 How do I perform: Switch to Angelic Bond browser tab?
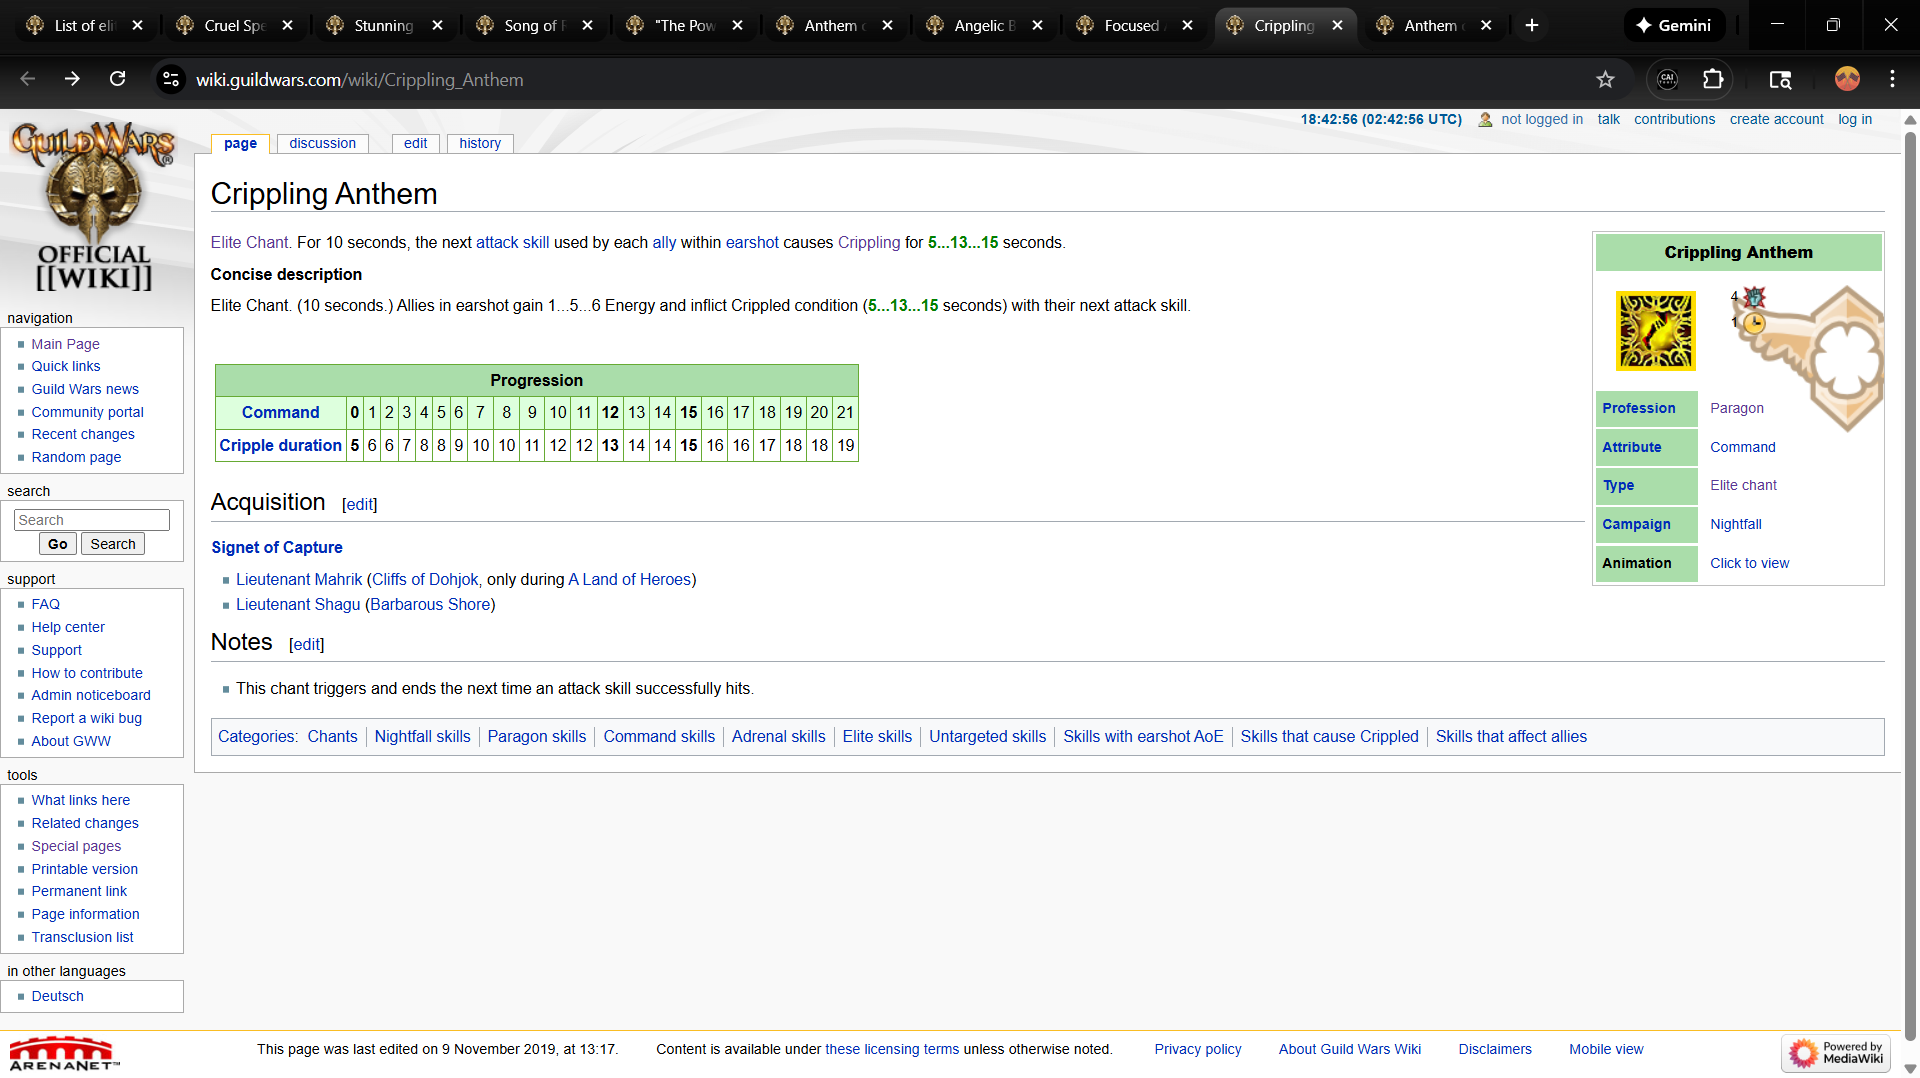984,25
